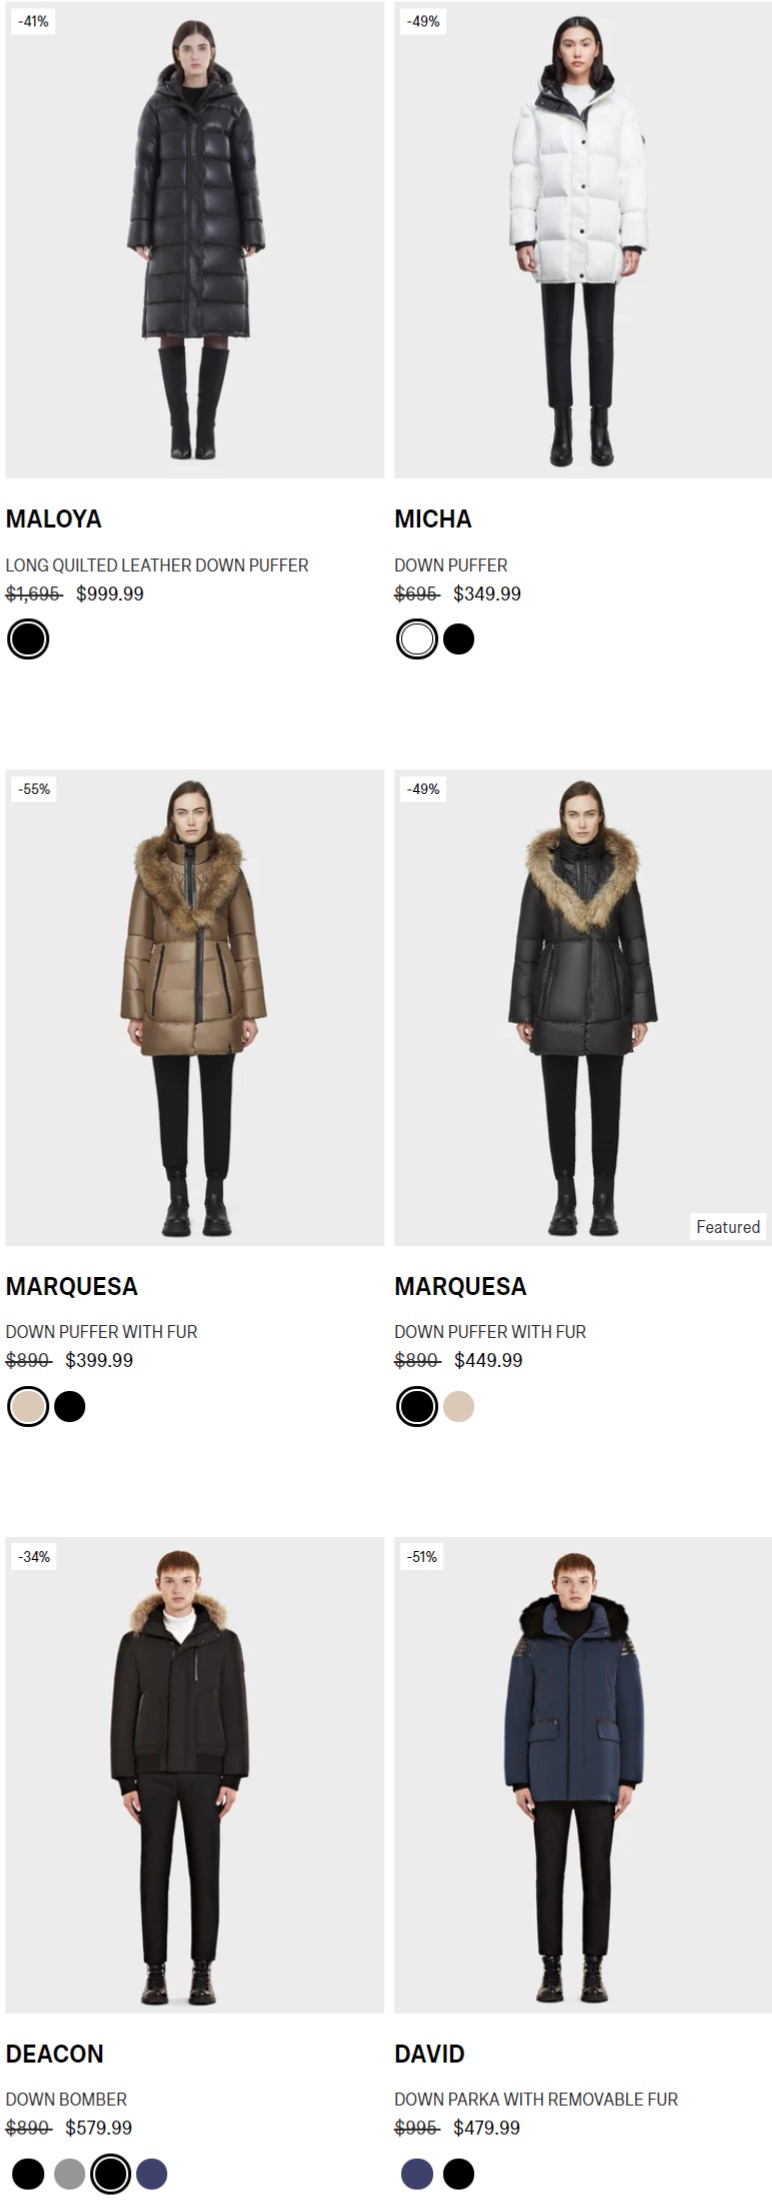
Task: Open Deacon down bomber product photo
Action: 194,1775
